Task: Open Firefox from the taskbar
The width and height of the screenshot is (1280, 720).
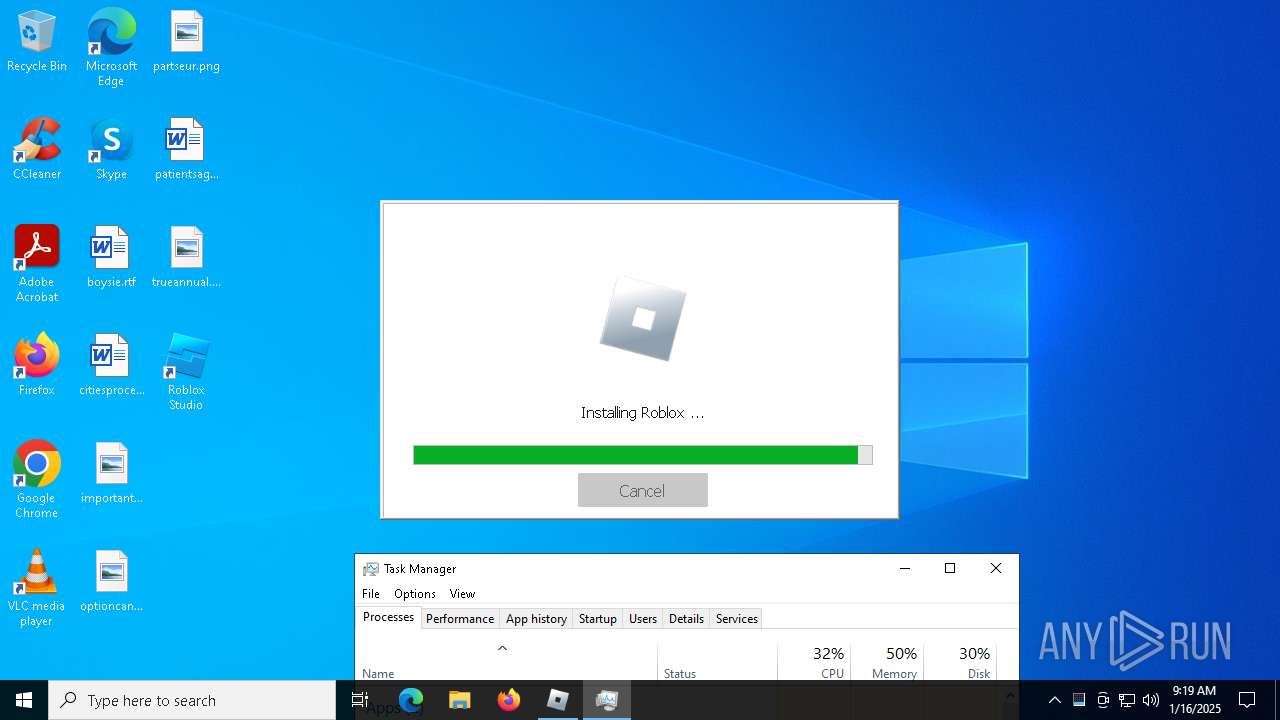Action: pyautogui.click(x=509, y=700)
